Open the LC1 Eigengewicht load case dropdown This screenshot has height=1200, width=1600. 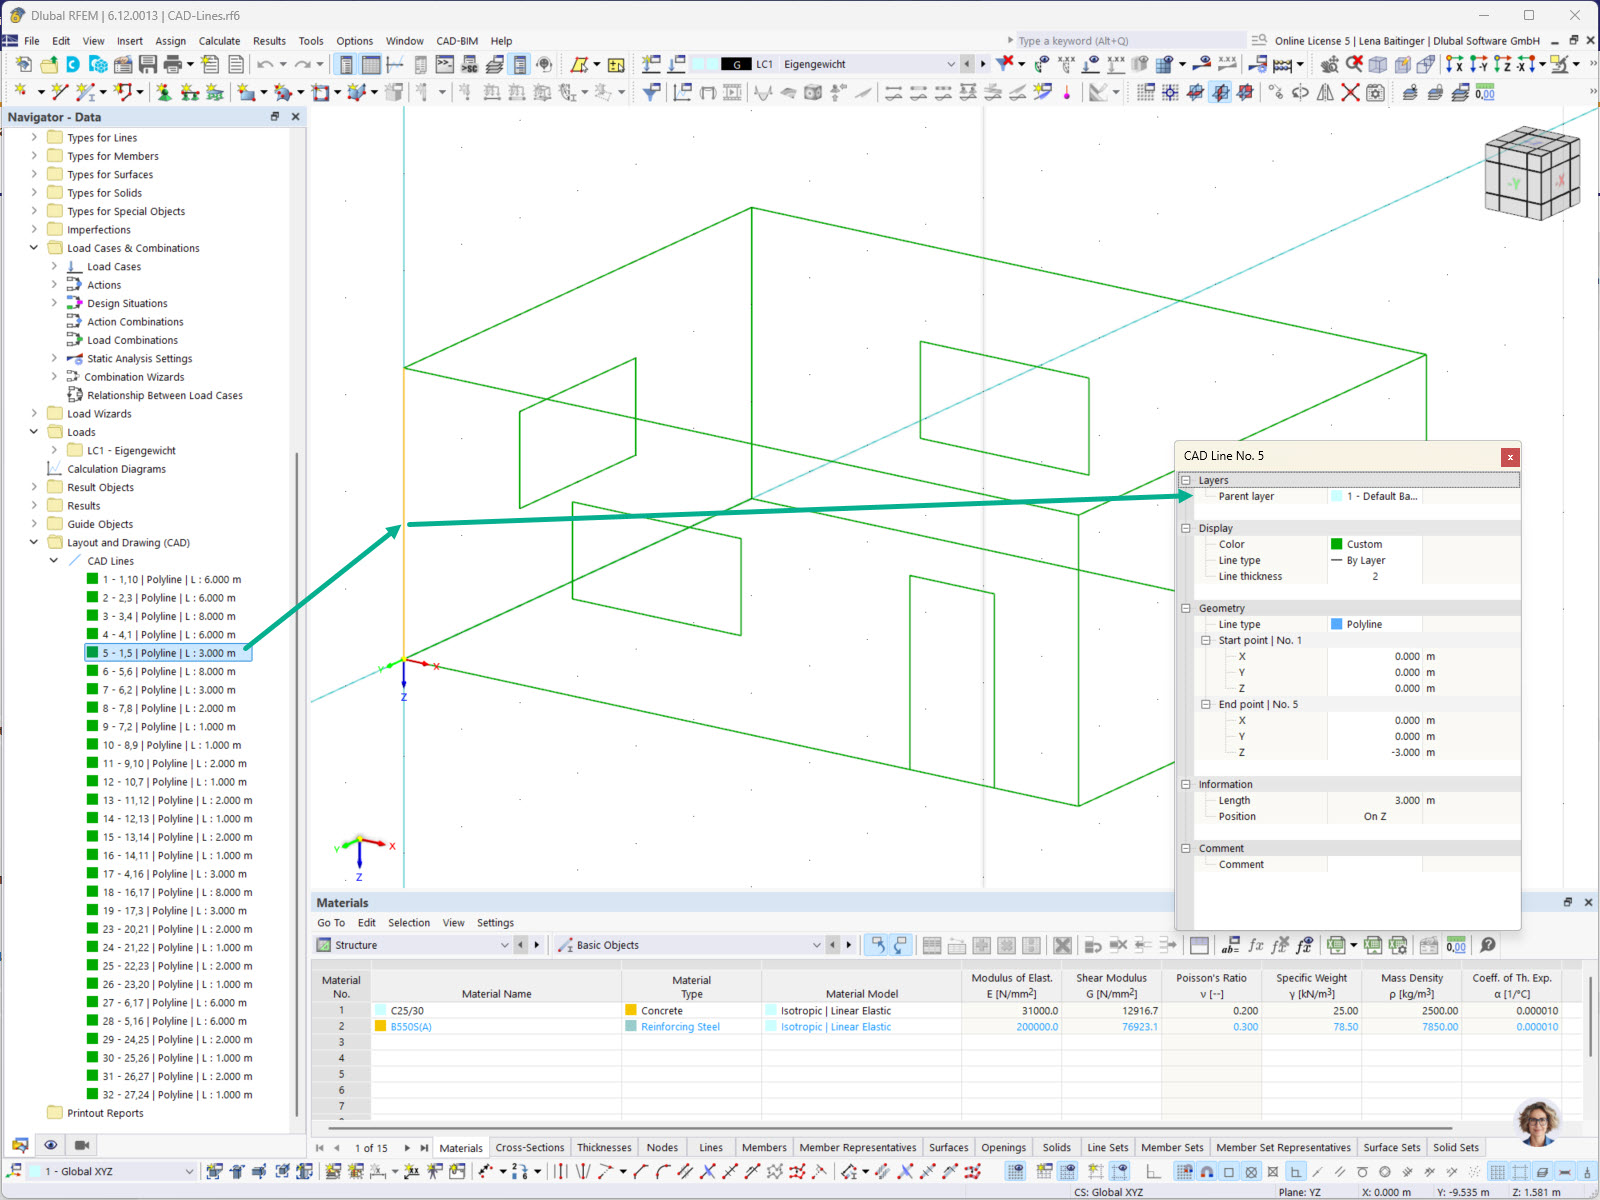951,63
